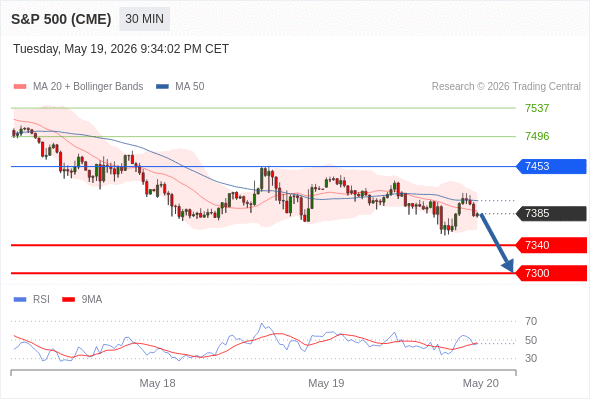This screenshot has width=590, height=400.
Task: Click the RSI legend label
Action: (x=41, y=300)
